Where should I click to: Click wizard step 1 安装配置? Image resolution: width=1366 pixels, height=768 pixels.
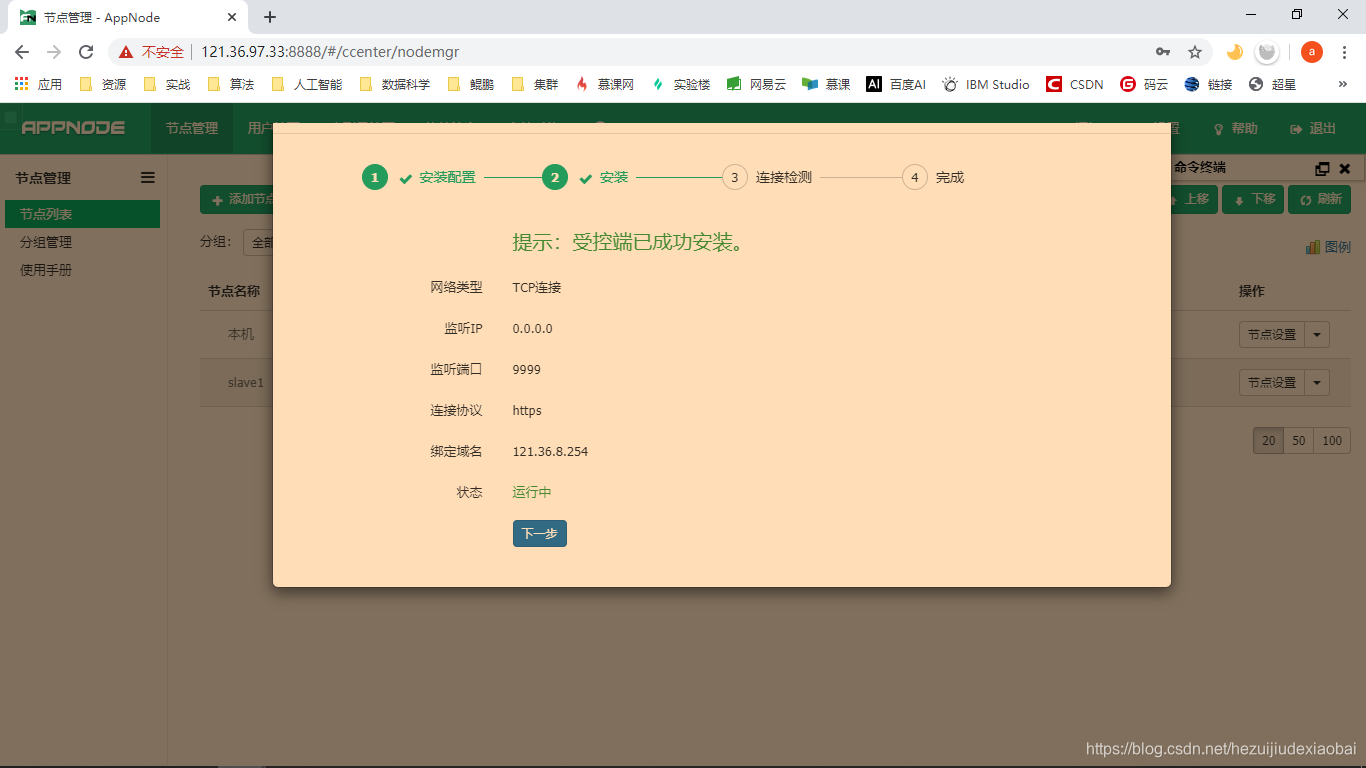[x=419, y=177]
